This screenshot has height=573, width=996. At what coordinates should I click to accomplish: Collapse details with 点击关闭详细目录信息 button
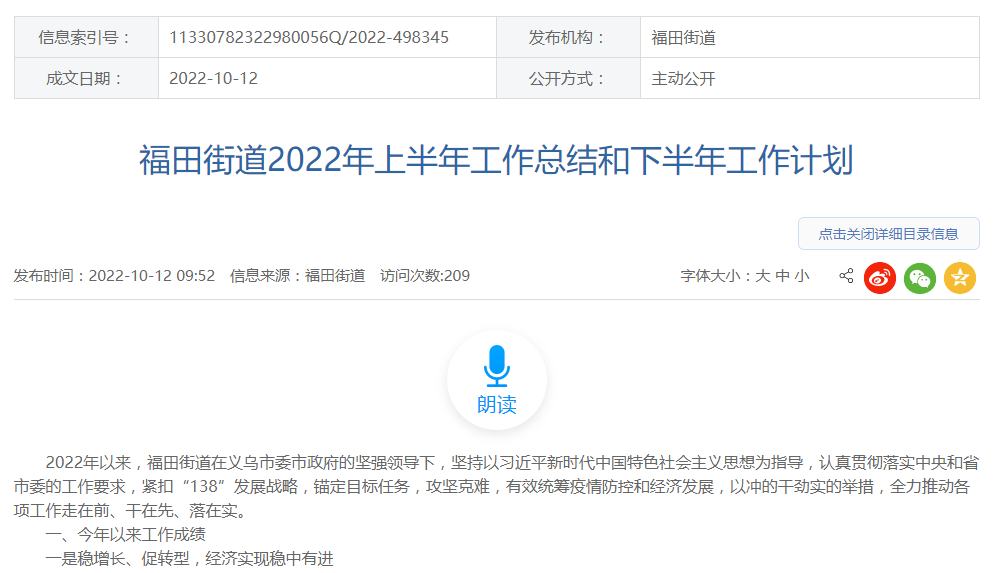click(888, 234)
